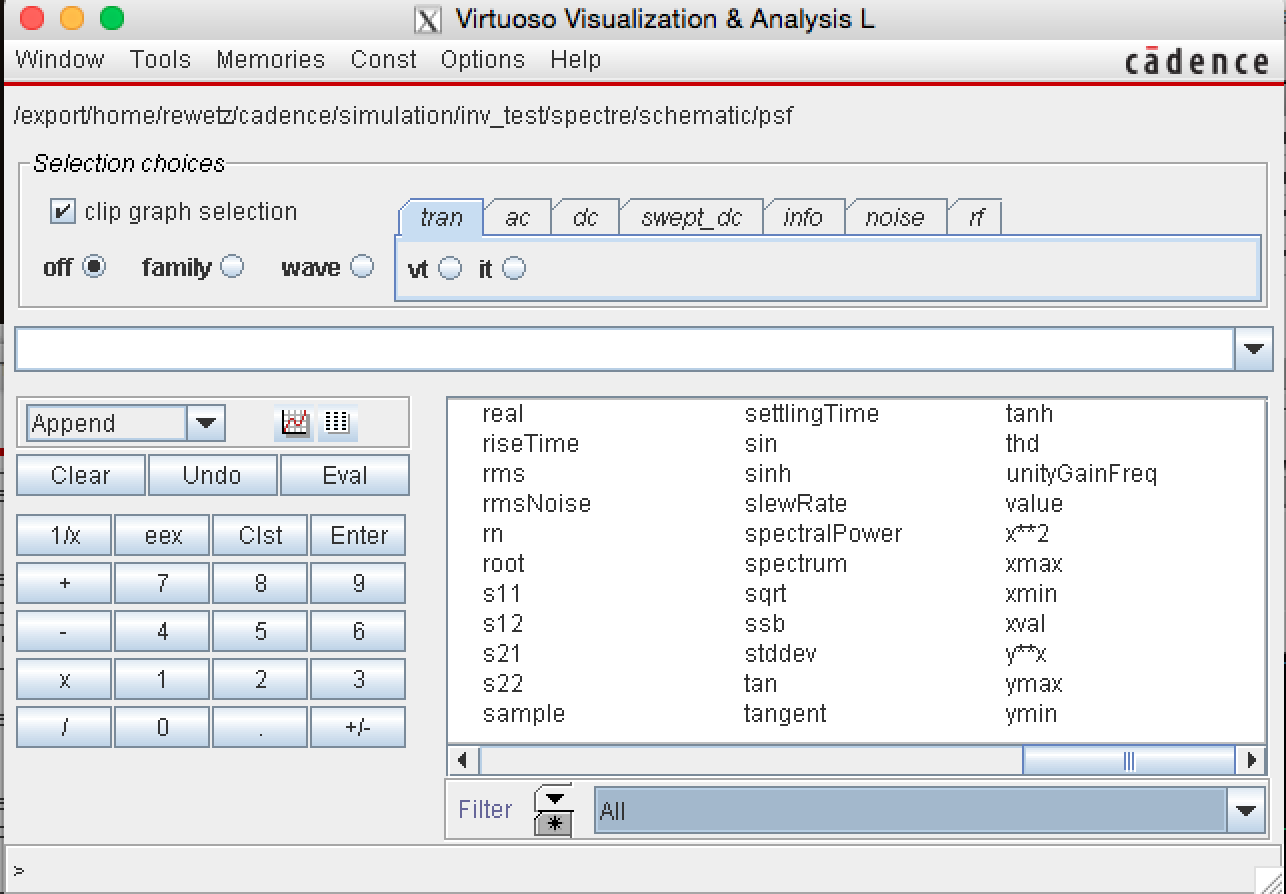1286x894 pixels.
Task: Click the filter toggle icon beside Filter
Action: [x=553, y=810]
